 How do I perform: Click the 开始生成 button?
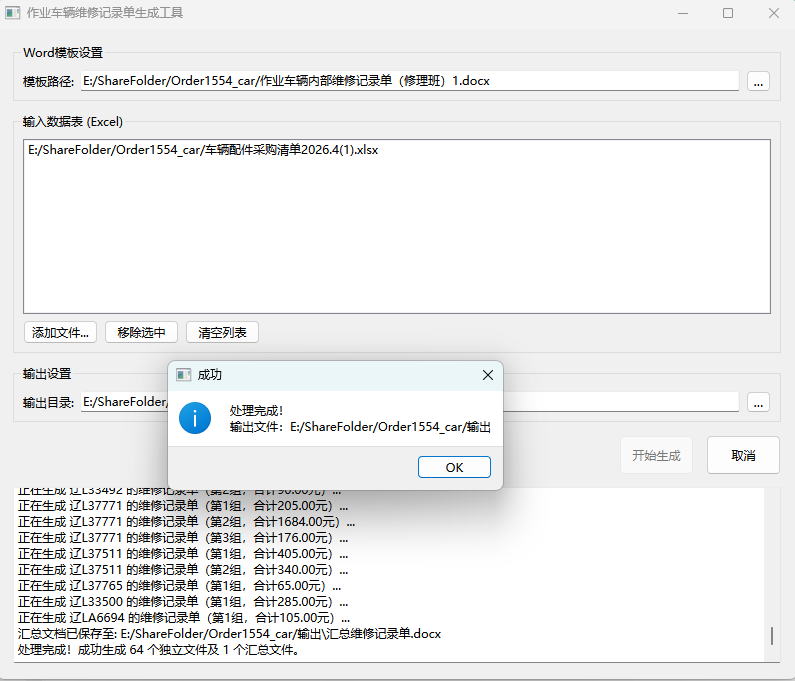(656, 455)
